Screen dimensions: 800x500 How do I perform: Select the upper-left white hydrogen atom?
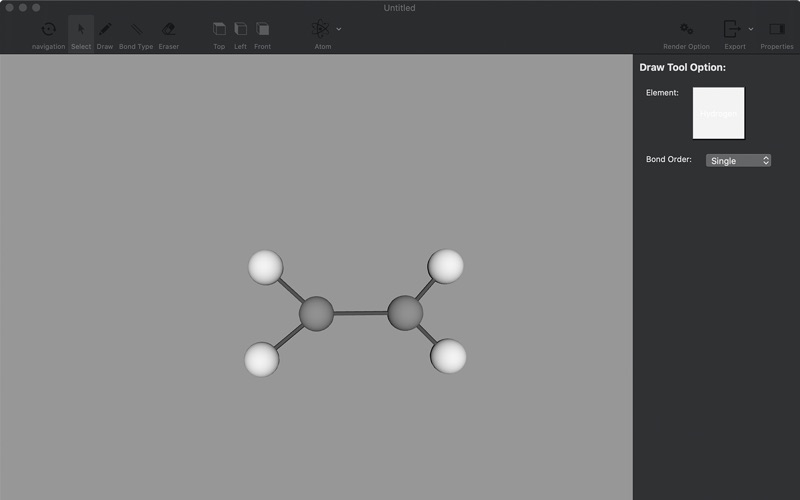[x=266, y=267]
